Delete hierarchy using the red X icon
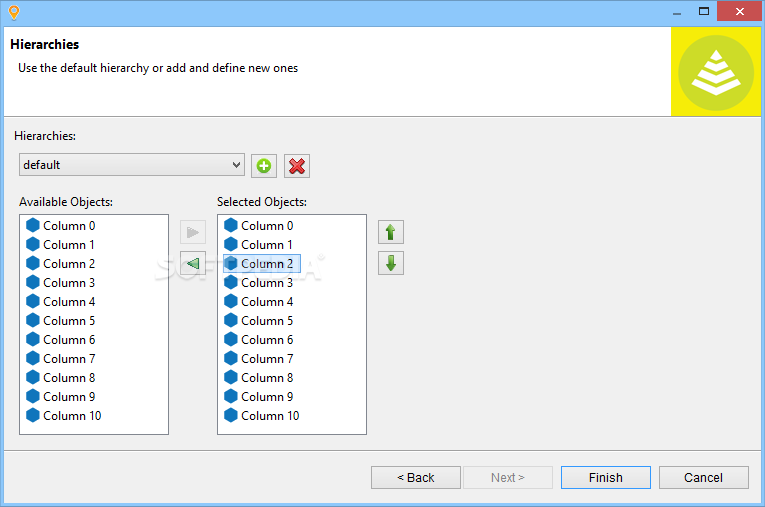765x507 pixels. 297,166
